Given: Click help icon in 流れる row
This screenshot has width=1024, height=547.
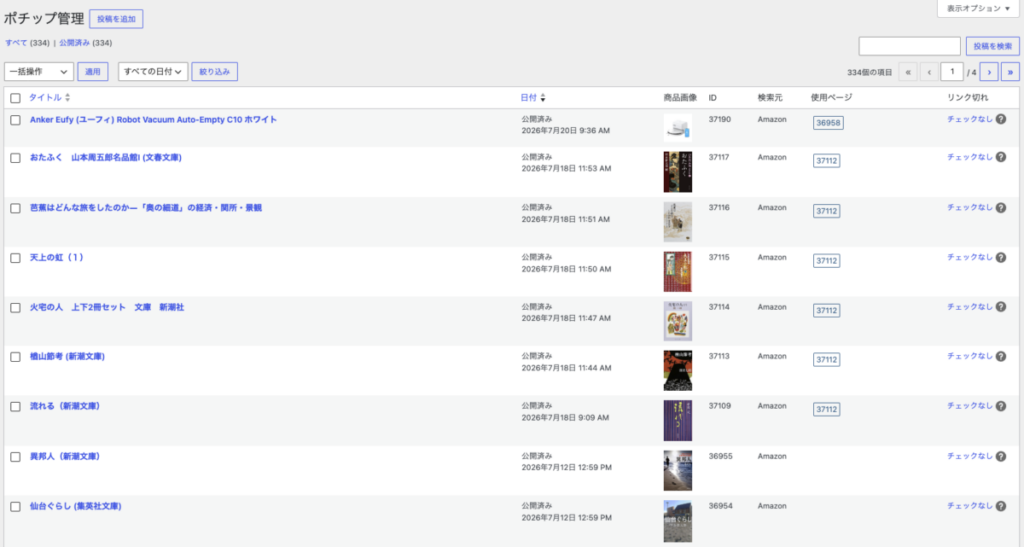Looking at the screenshot, I should 1000,406.
